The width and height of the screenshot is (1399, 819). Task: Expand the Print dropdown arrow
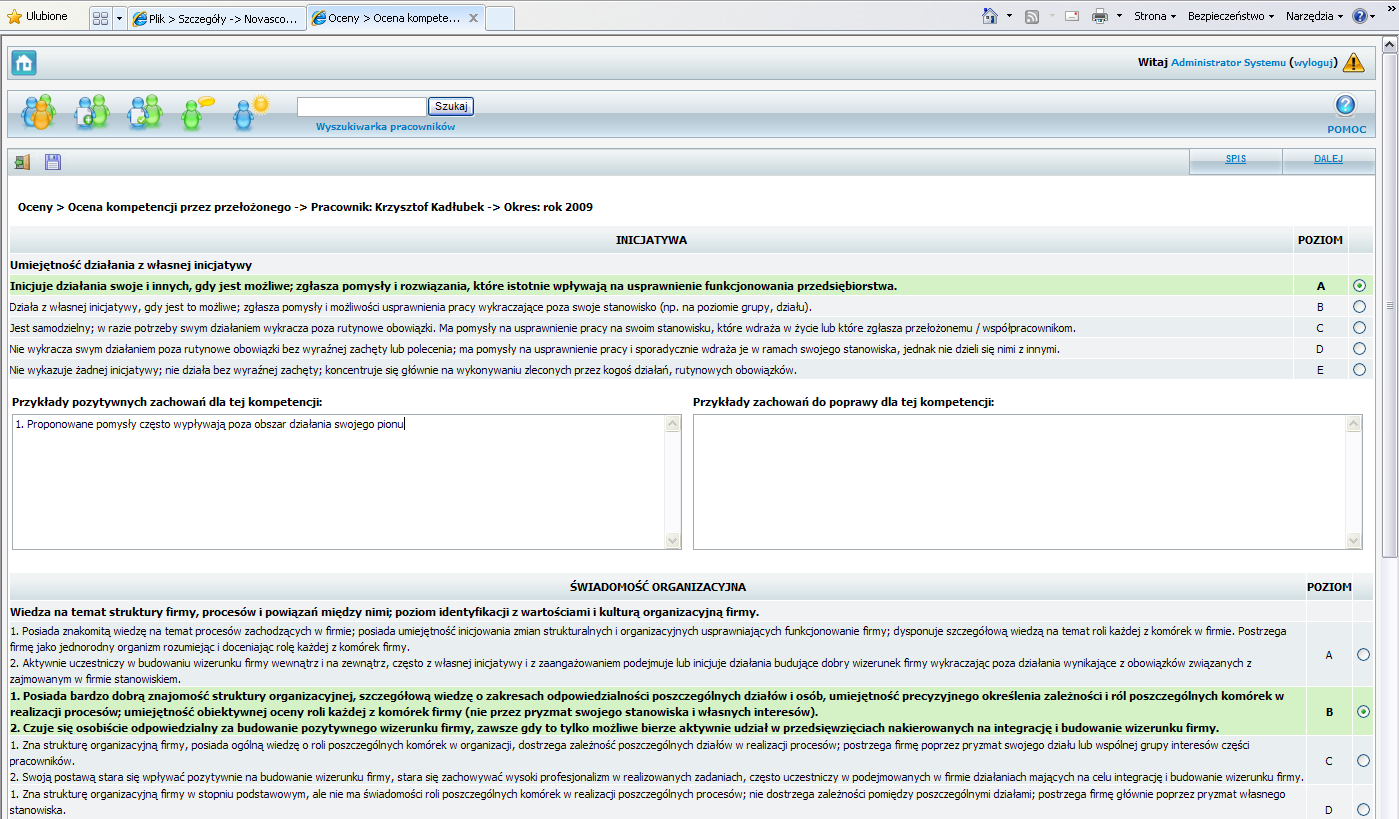tap(1119, 17)
